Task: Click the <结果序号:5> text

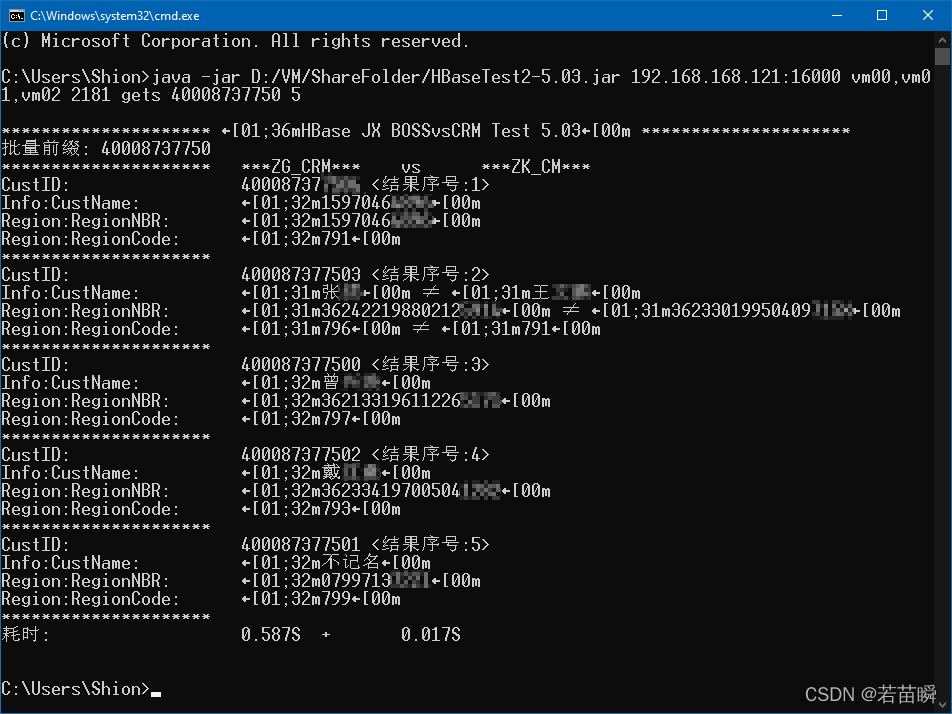Action: (x=430, y=545)
